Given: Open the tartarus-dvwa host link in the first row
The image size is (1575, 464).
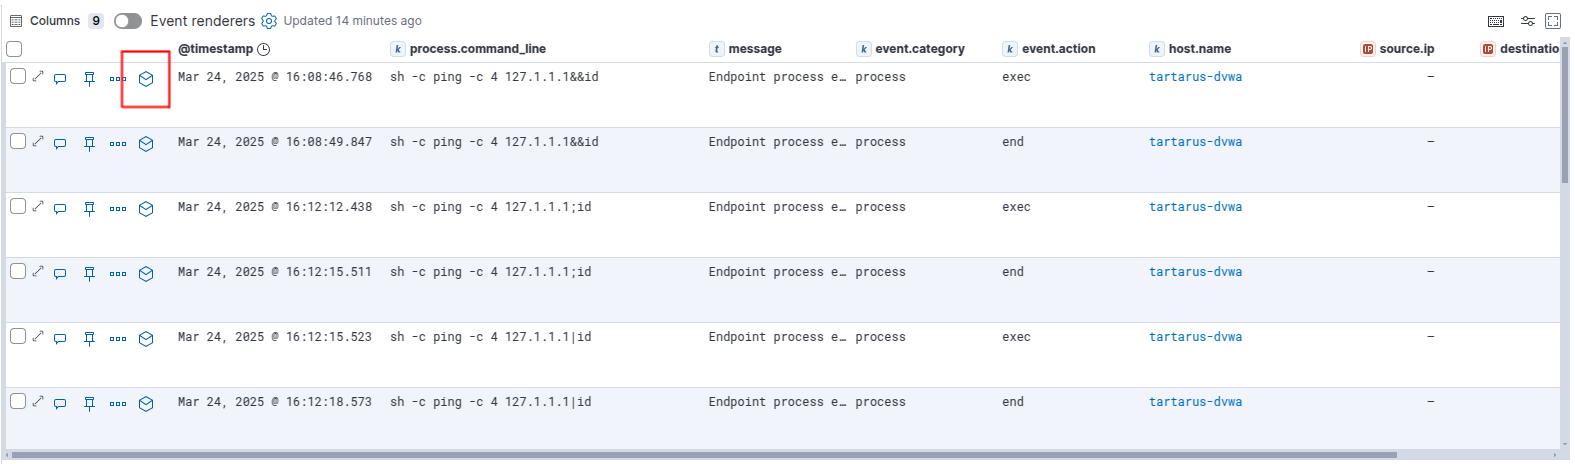Looking at the screenshot, I should click(x=1195, y=77).
